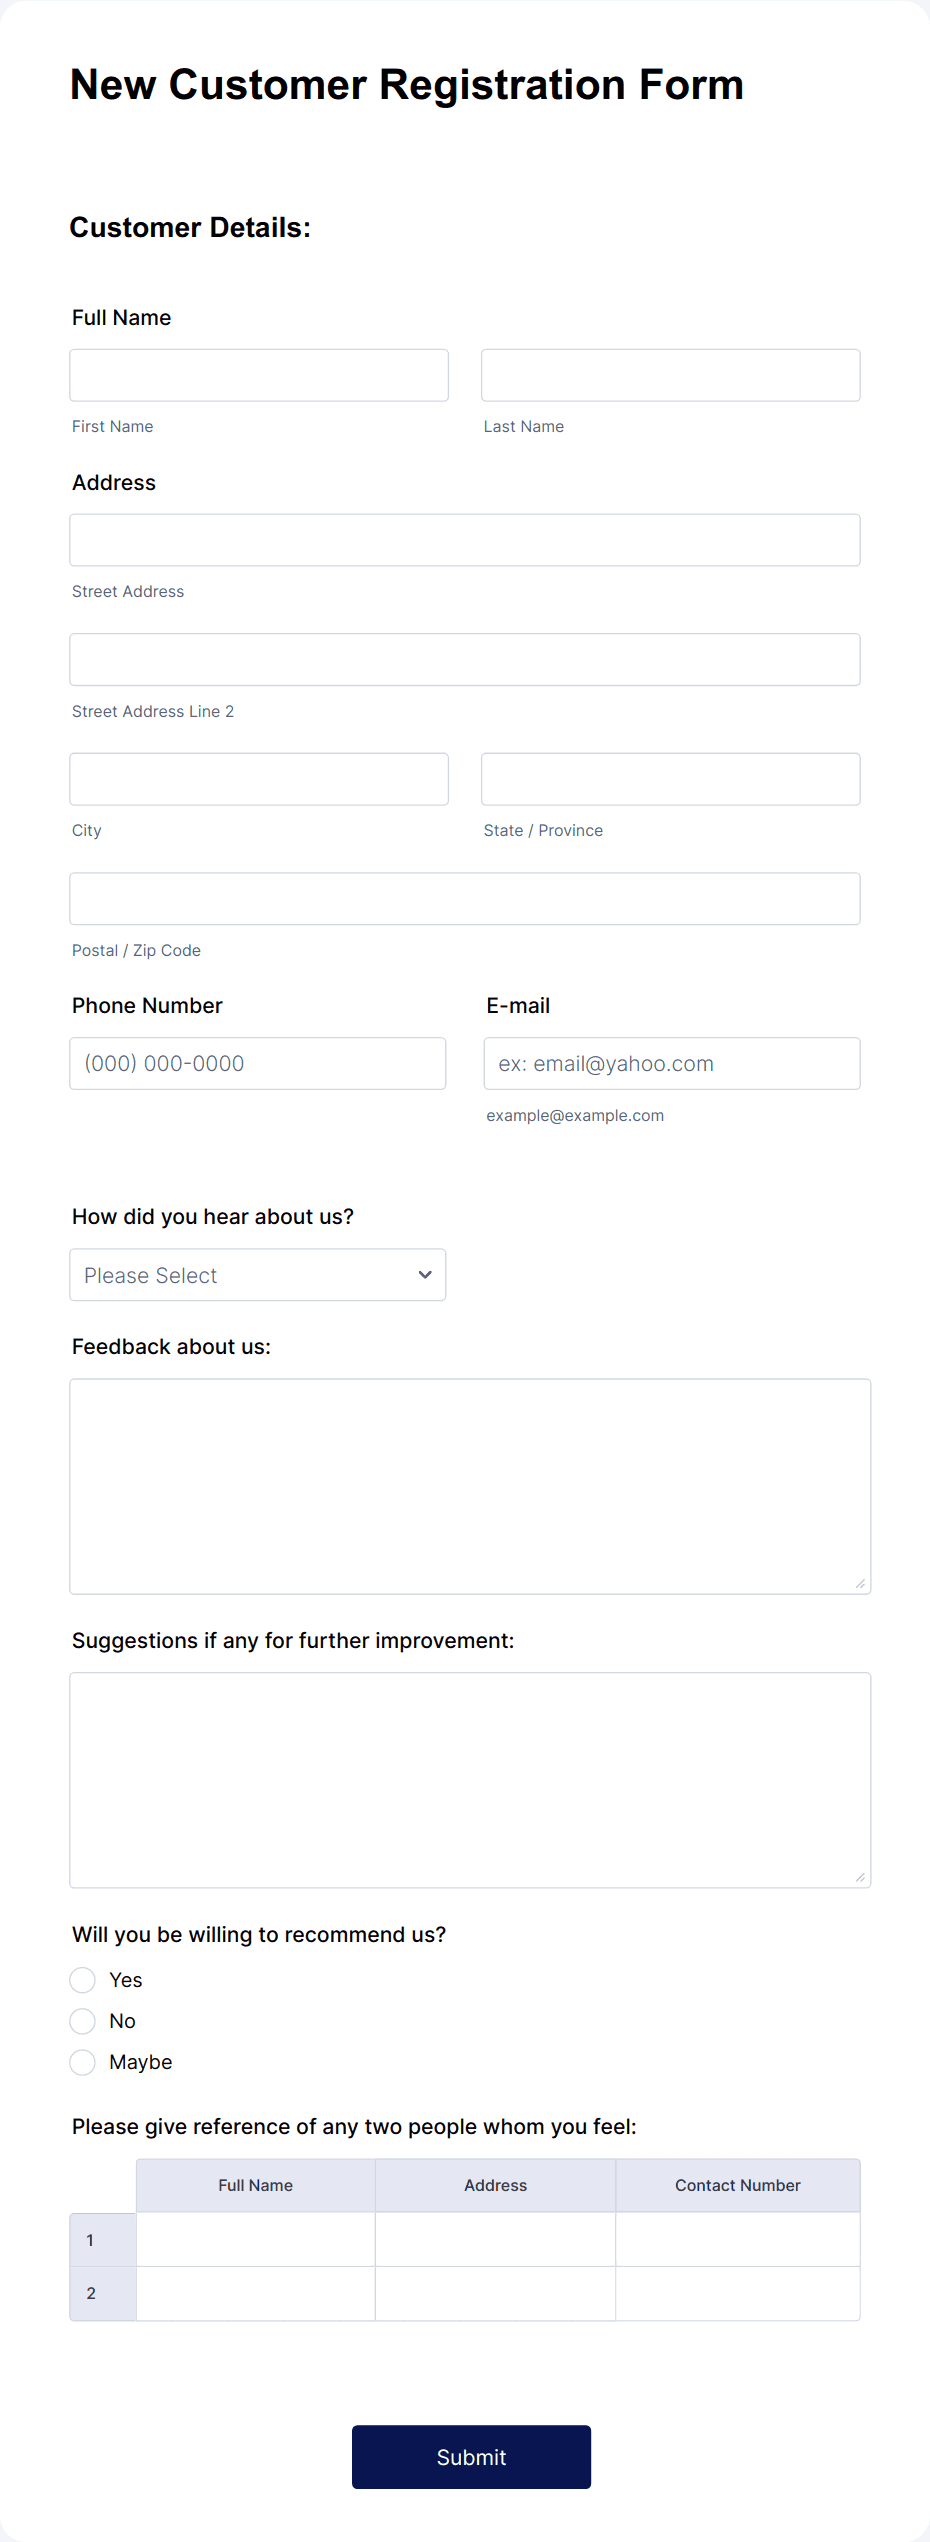Click row 2 Contact Number cell in reference table
This screenshot has height=2542, width=930.
(x=737, y=2292)
